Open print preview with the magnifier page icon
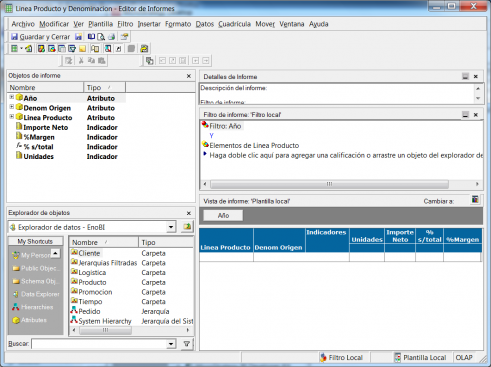 coord(101,37)
